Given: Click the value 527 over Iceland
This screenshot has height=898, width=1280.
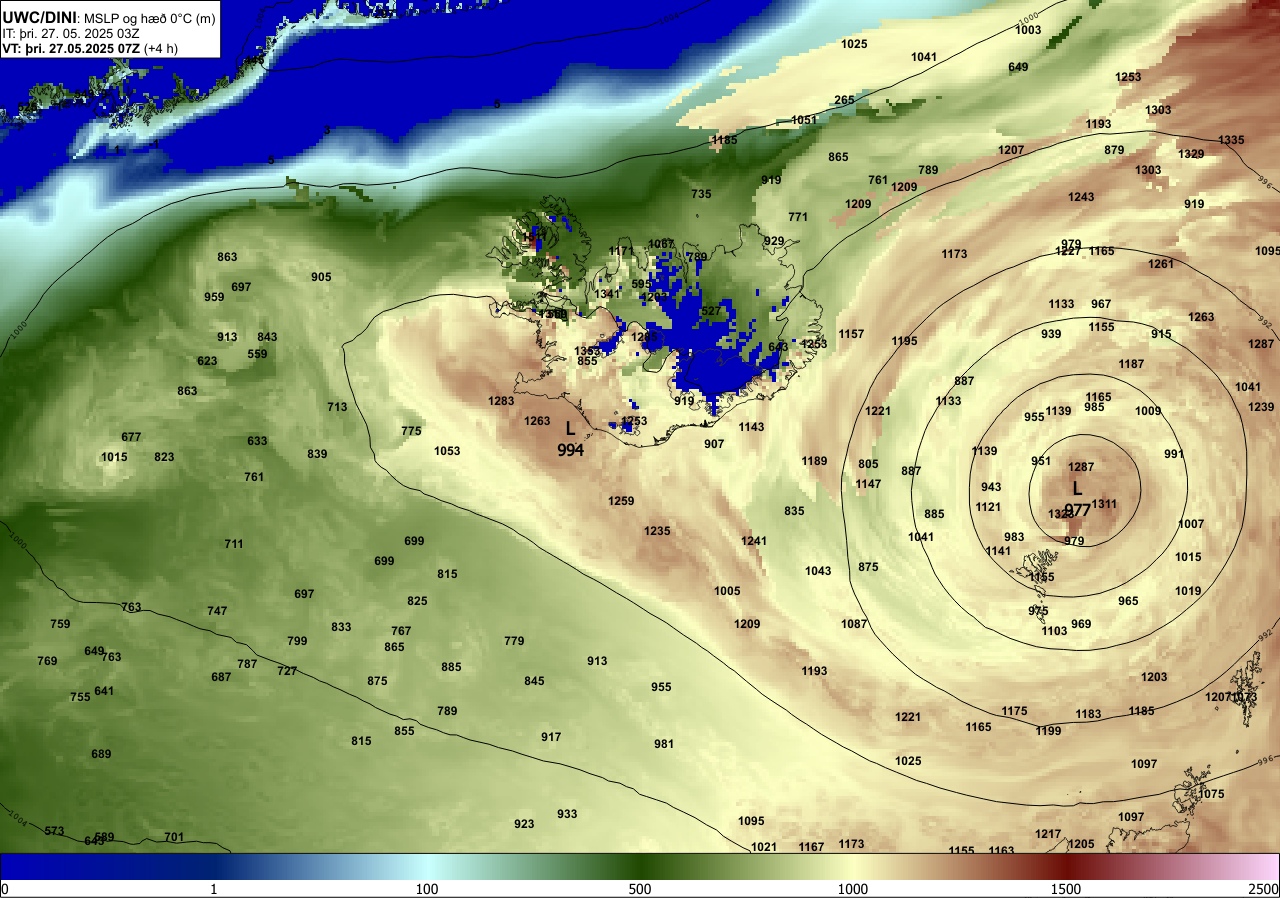Looking at the screenshot, I should (711, 311).
